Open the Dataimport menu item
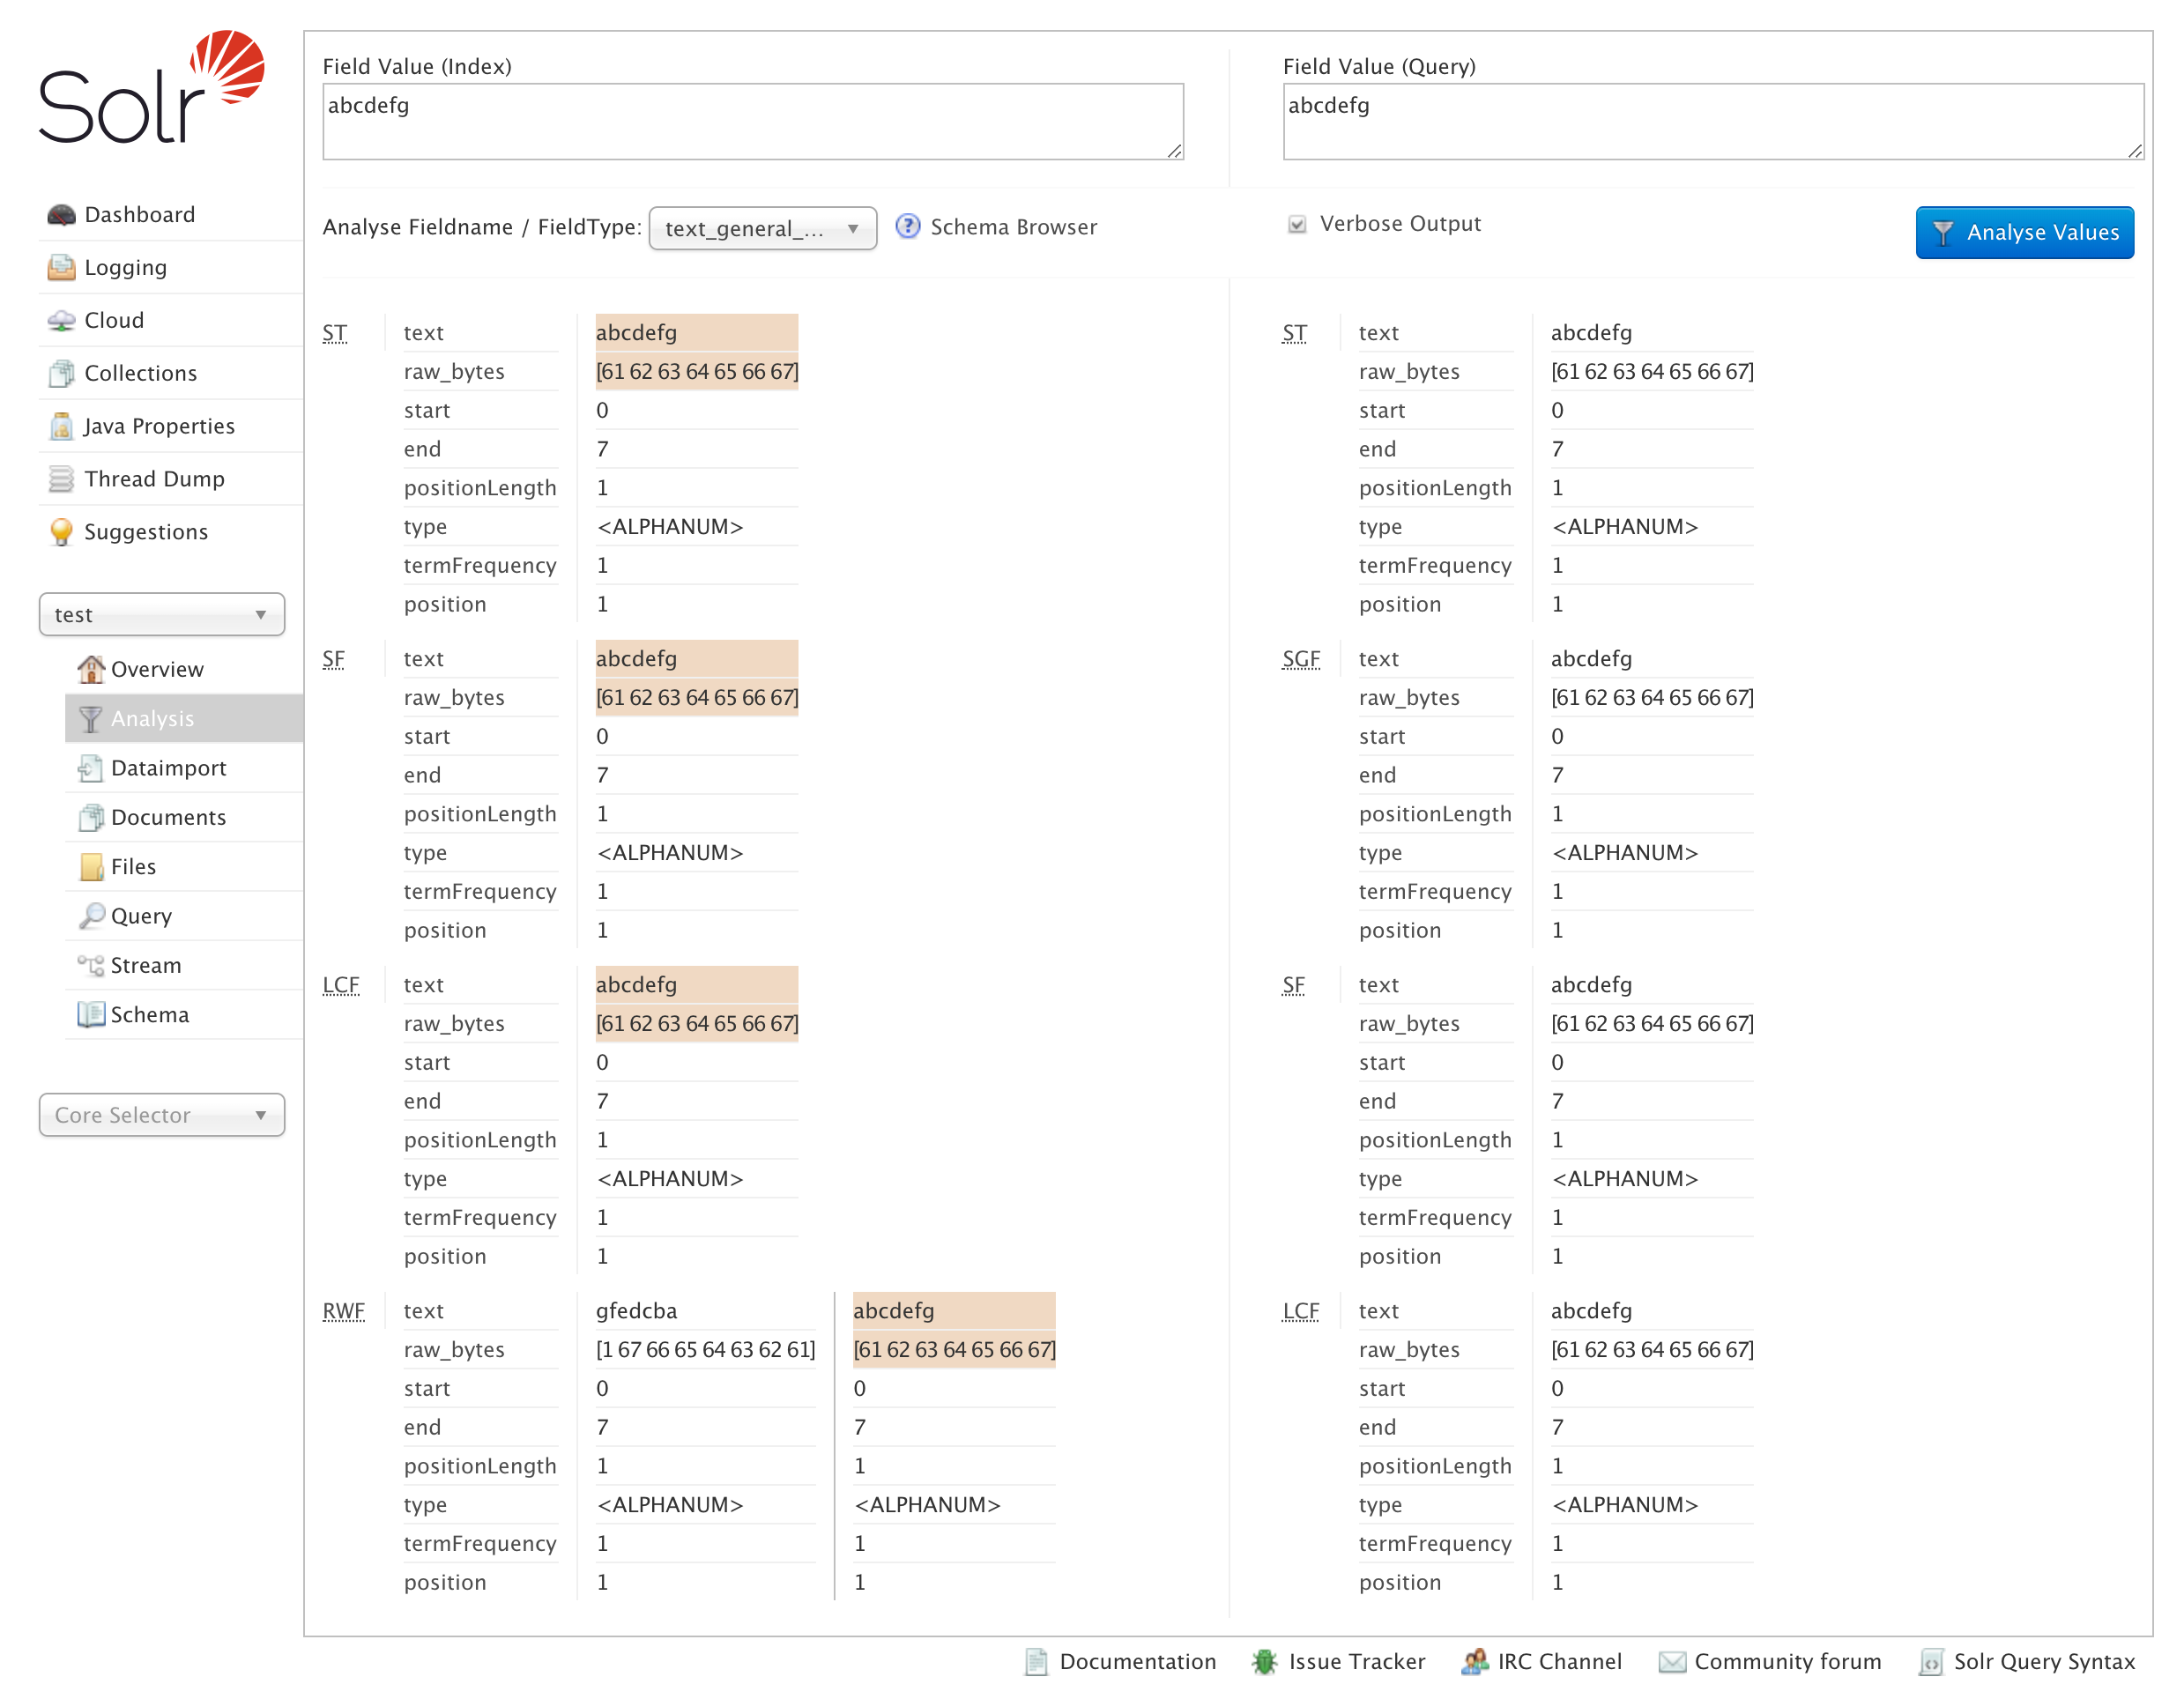The height and width of the screenshot is (1699, 2184). pos(168,768)
